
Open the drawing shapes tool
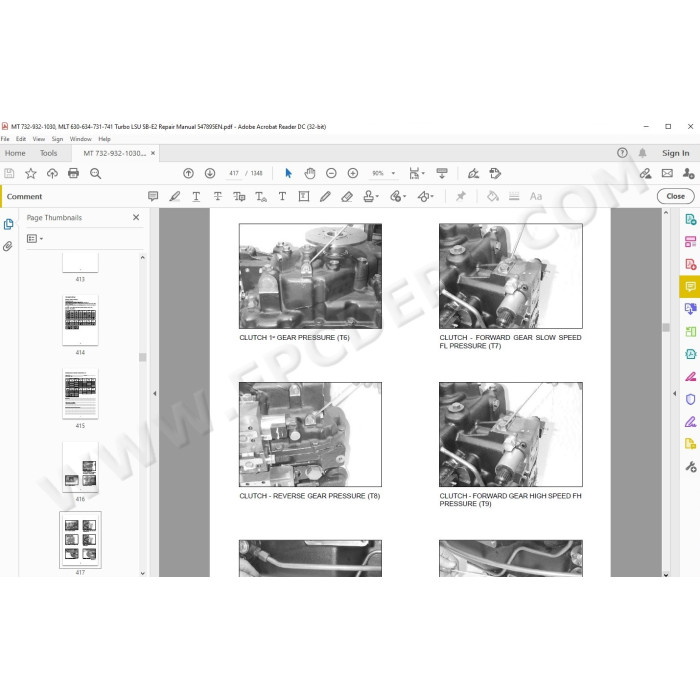423,196
